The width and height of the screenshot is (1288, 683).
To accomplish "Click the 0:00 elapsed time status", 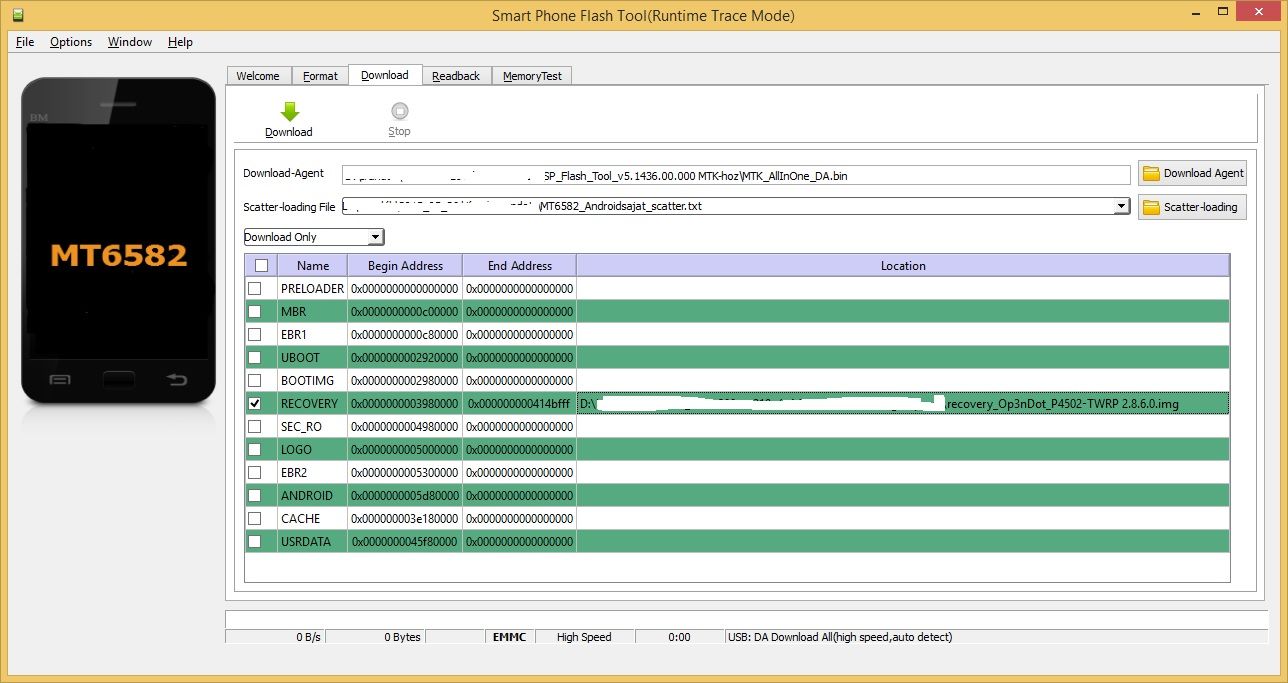I will [x=679, y=637].
